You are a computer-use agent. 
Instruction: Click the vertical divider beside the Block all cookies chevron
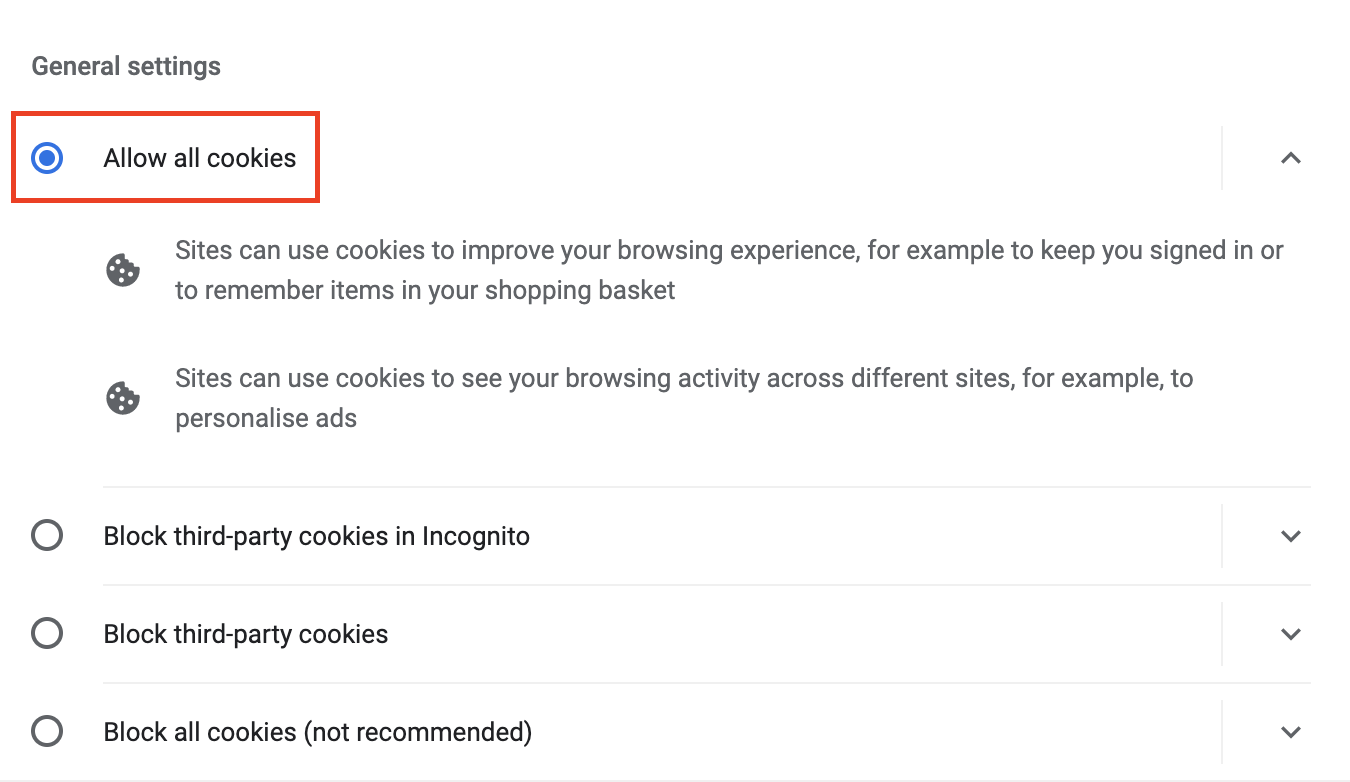coord(1222,732)
